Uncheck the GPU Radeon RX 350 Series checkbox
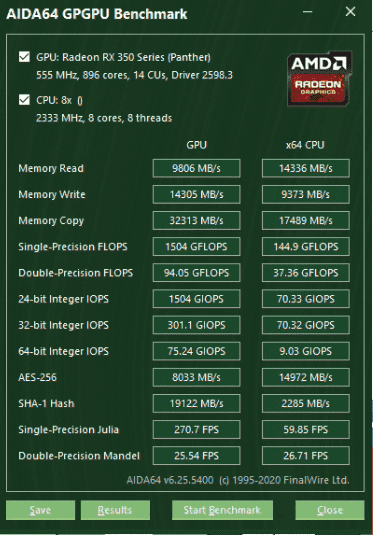373x535 pixels. click(x=24, y=57)
